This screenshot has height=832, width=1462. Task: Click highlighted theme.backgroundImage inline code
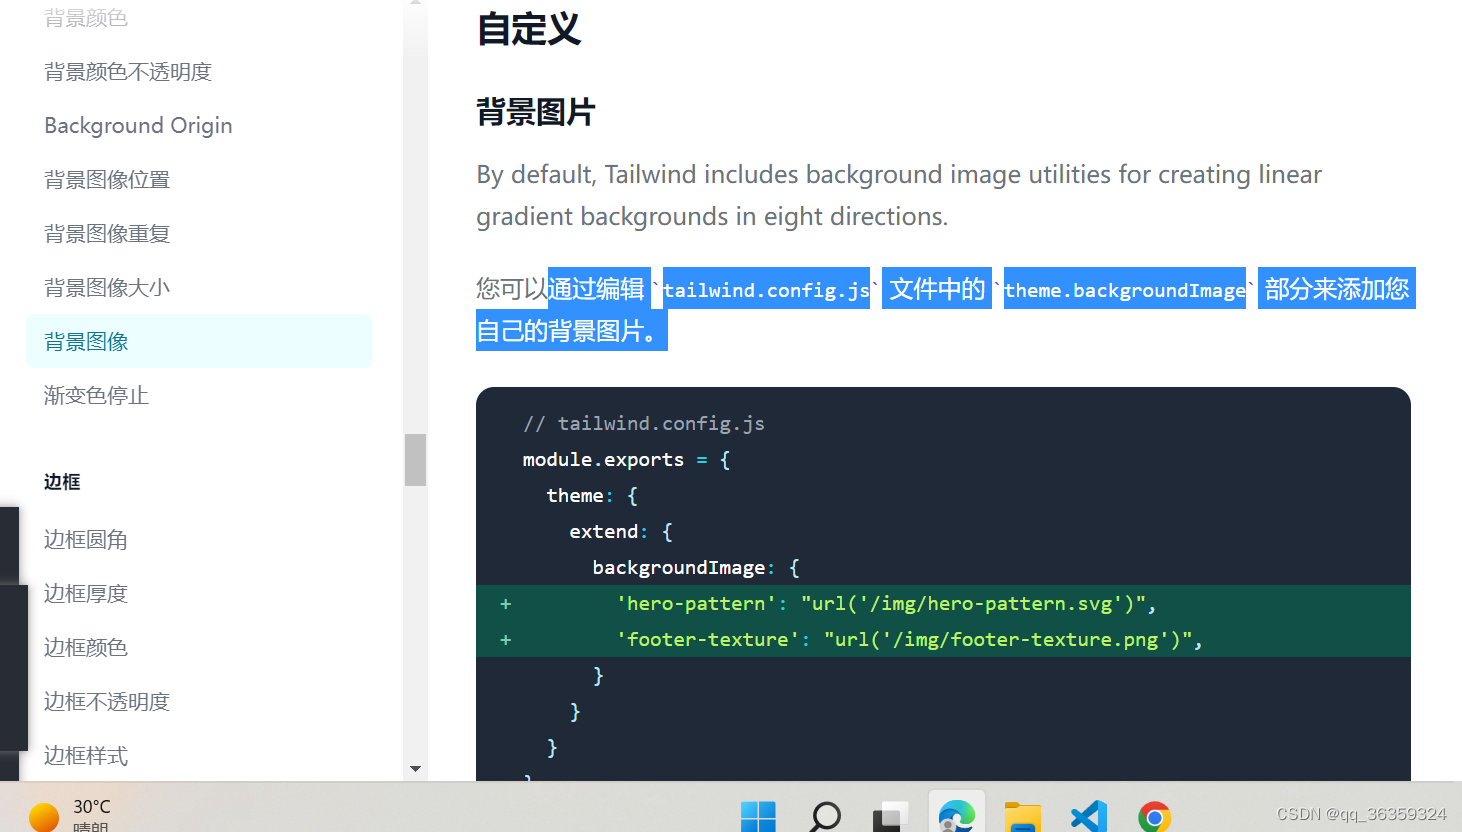pyautogui.click(x=1125, y=289)
